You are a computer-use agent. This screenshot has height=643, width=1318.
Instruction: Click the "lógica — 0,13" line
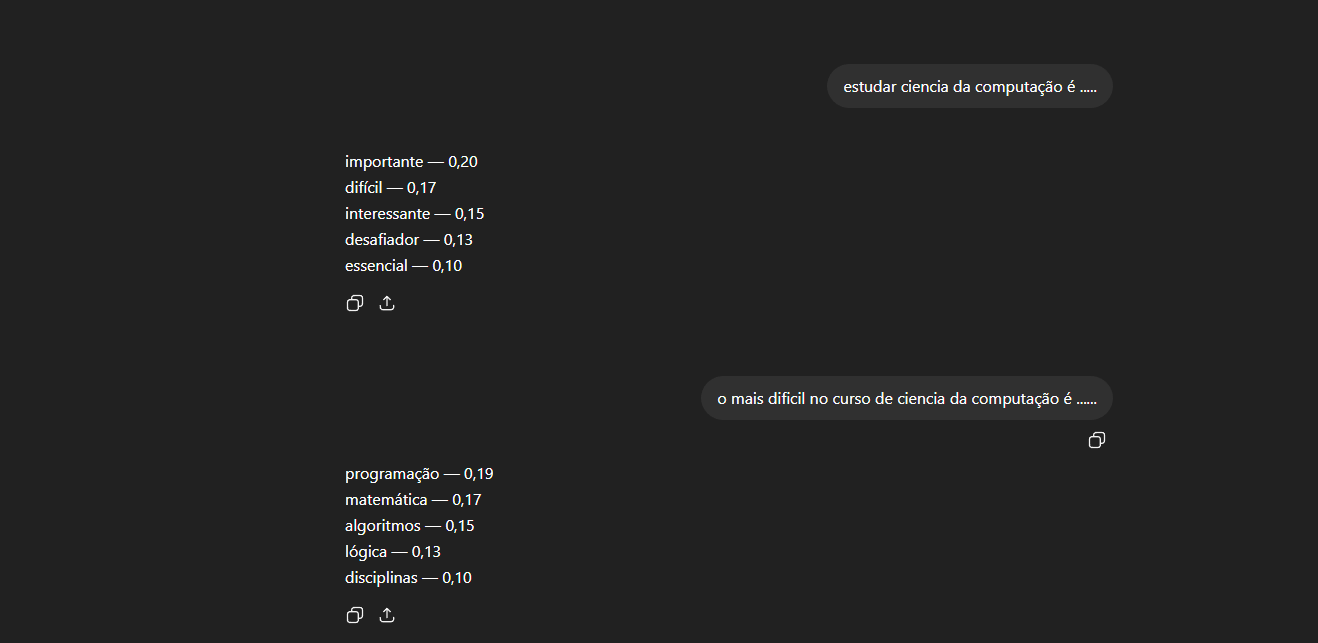392,552
